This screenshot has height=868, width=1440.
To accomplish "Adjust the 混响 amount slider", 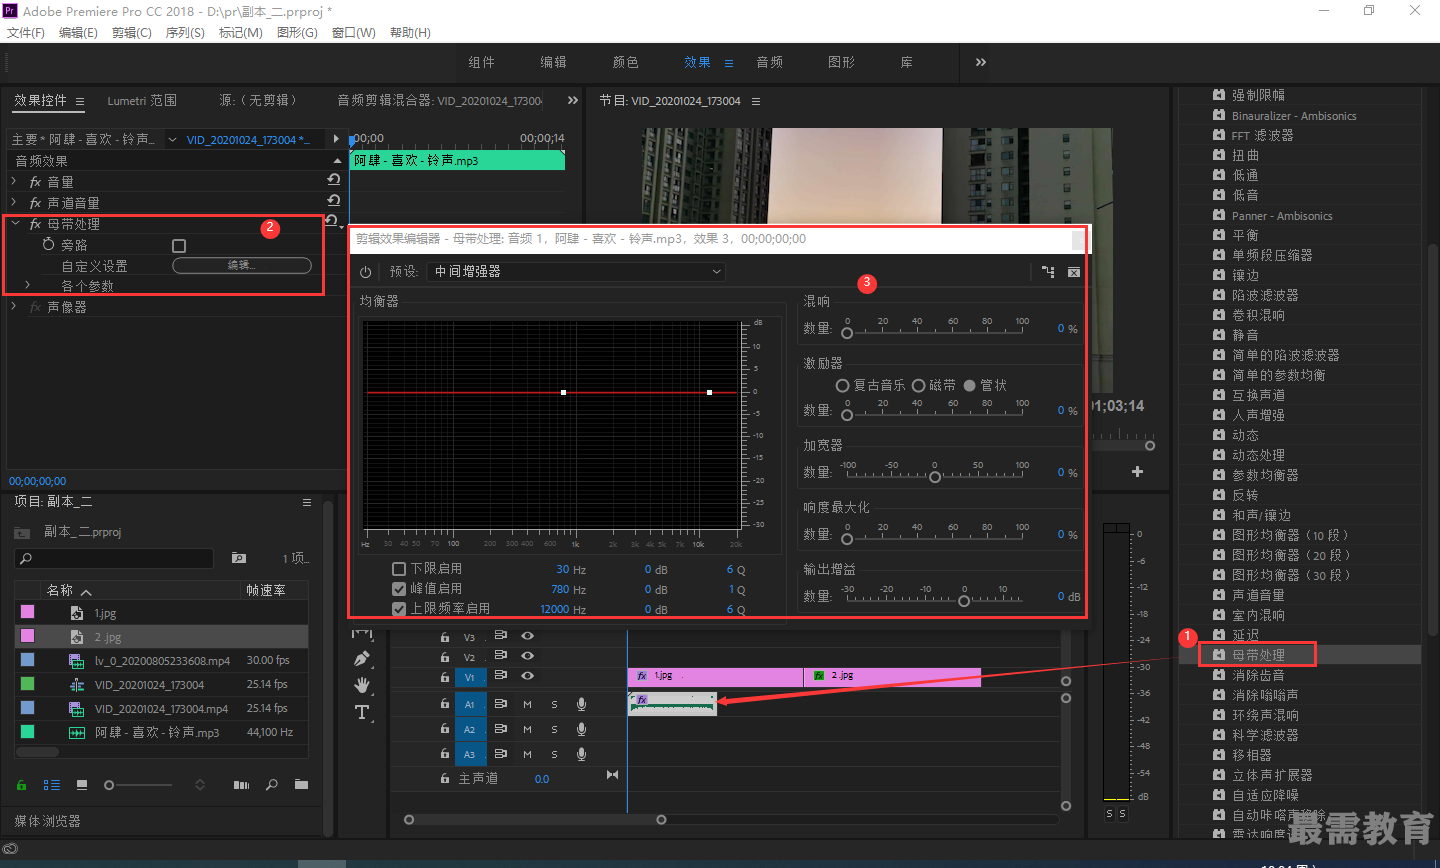I will [847, 333].
